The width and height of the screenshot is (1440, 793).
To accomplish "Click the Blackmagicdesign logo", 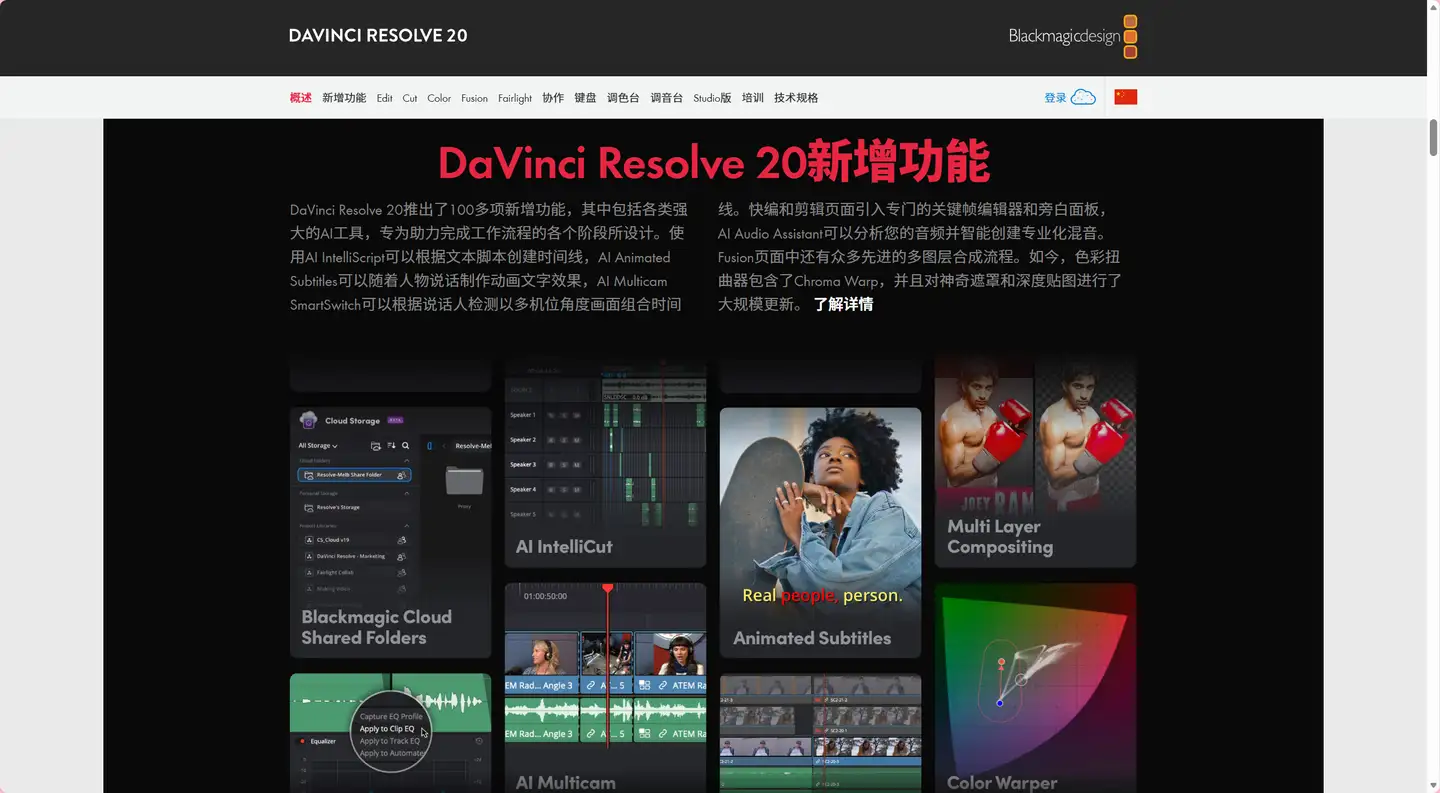I will click(x=1072, y=37).
